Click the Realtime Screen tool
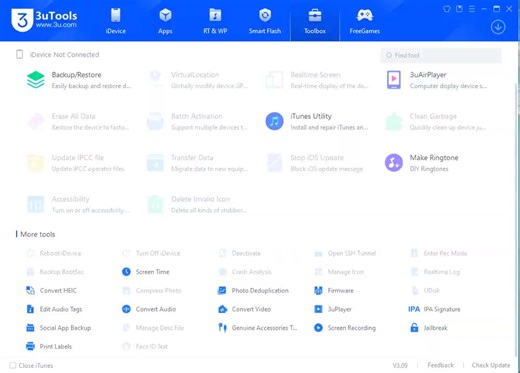520x373 pixels. pyautogui.click(x=318, y=80)
